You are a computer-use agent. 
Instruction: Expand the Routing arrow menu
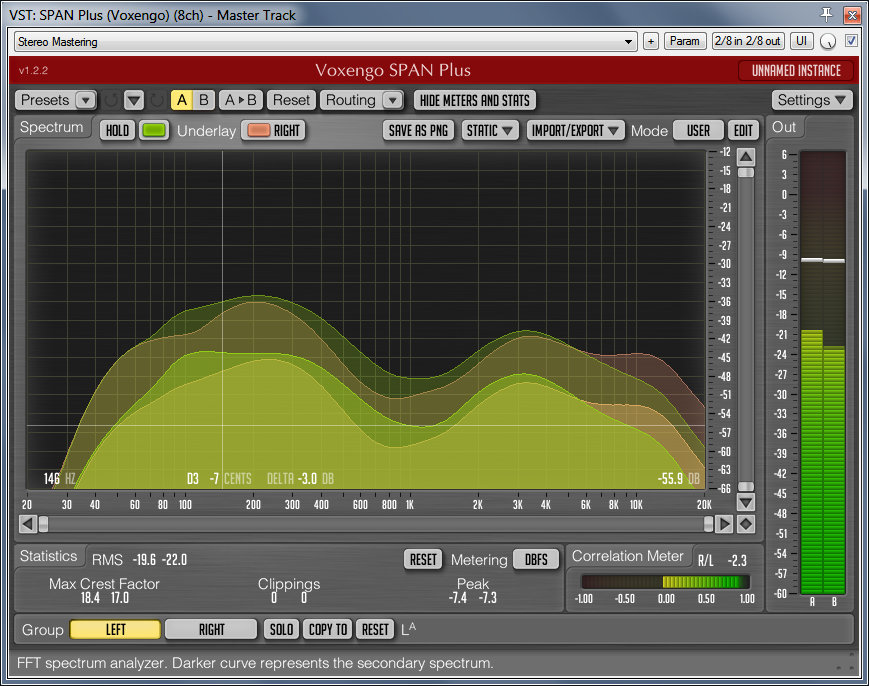392,100
